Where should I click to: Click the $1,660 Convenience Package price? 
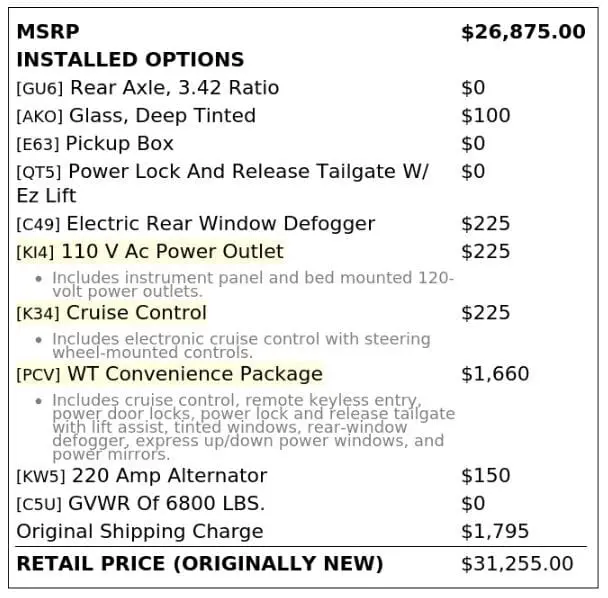point(495,374)
